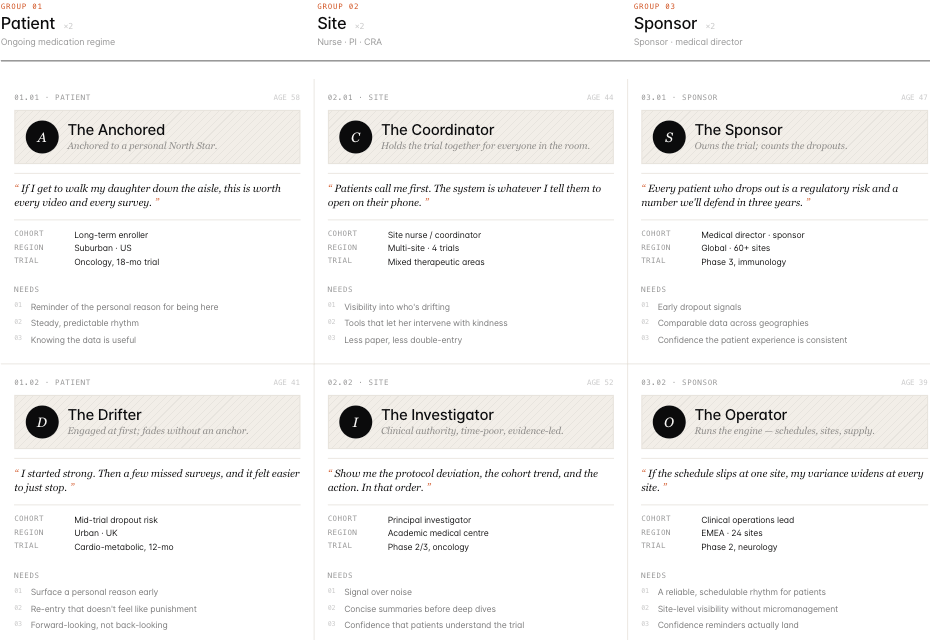
Task: Select 'Early dropout signals' need item
Action: (x=699, y=307)
